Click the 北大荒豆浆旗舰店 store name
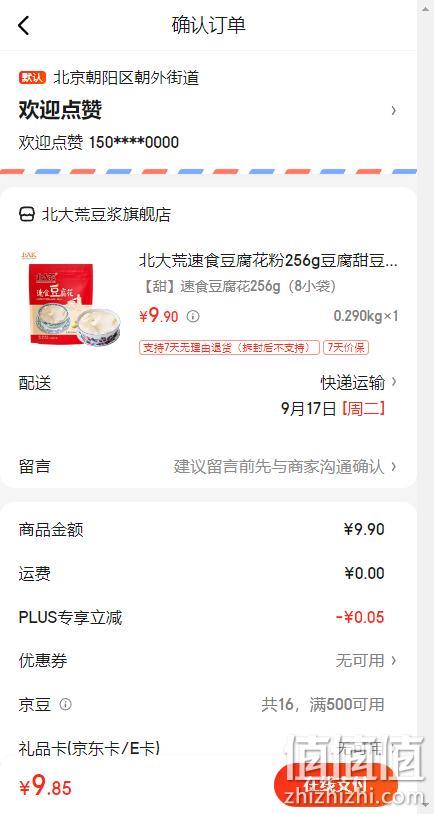Image resolution: width=434 pixels, height=814 pixels. (106, 214)
